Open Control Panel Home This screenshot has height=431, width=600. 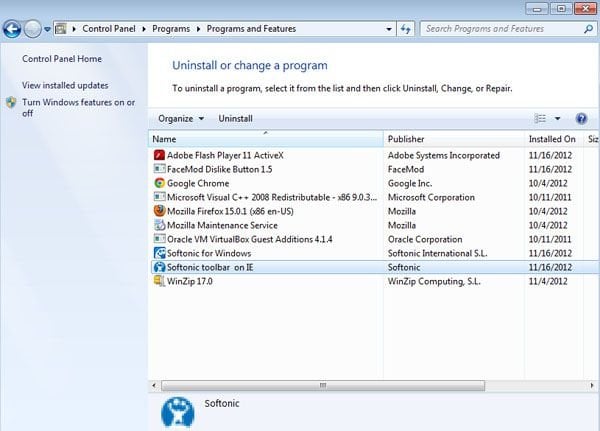[62, 59]
